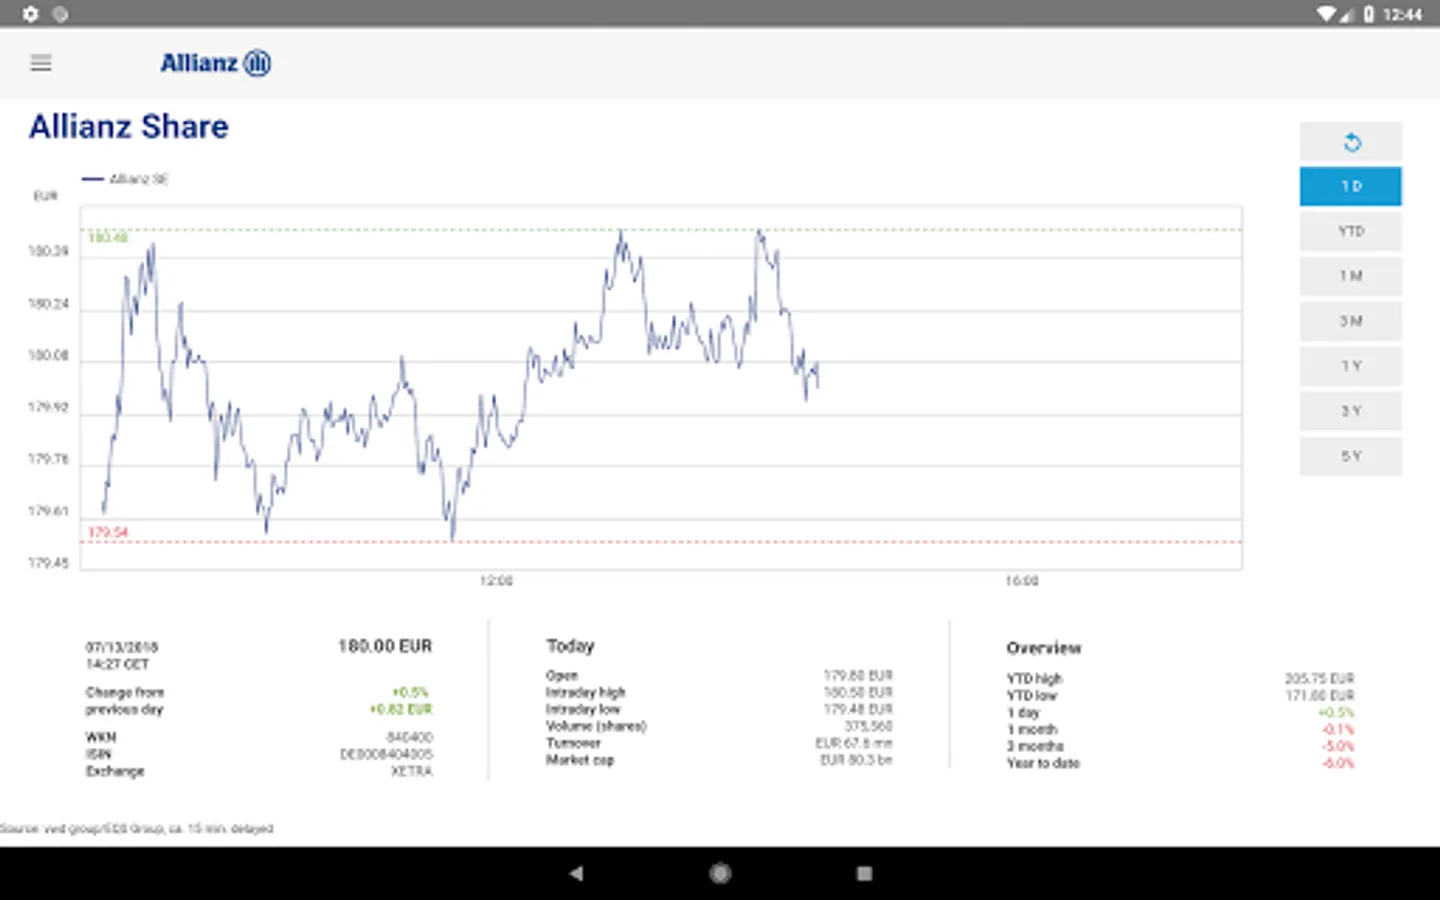The image size is (1440, 900).
Task: Tap the 12:00 time axis label
Action: click(x=496, y=581)
